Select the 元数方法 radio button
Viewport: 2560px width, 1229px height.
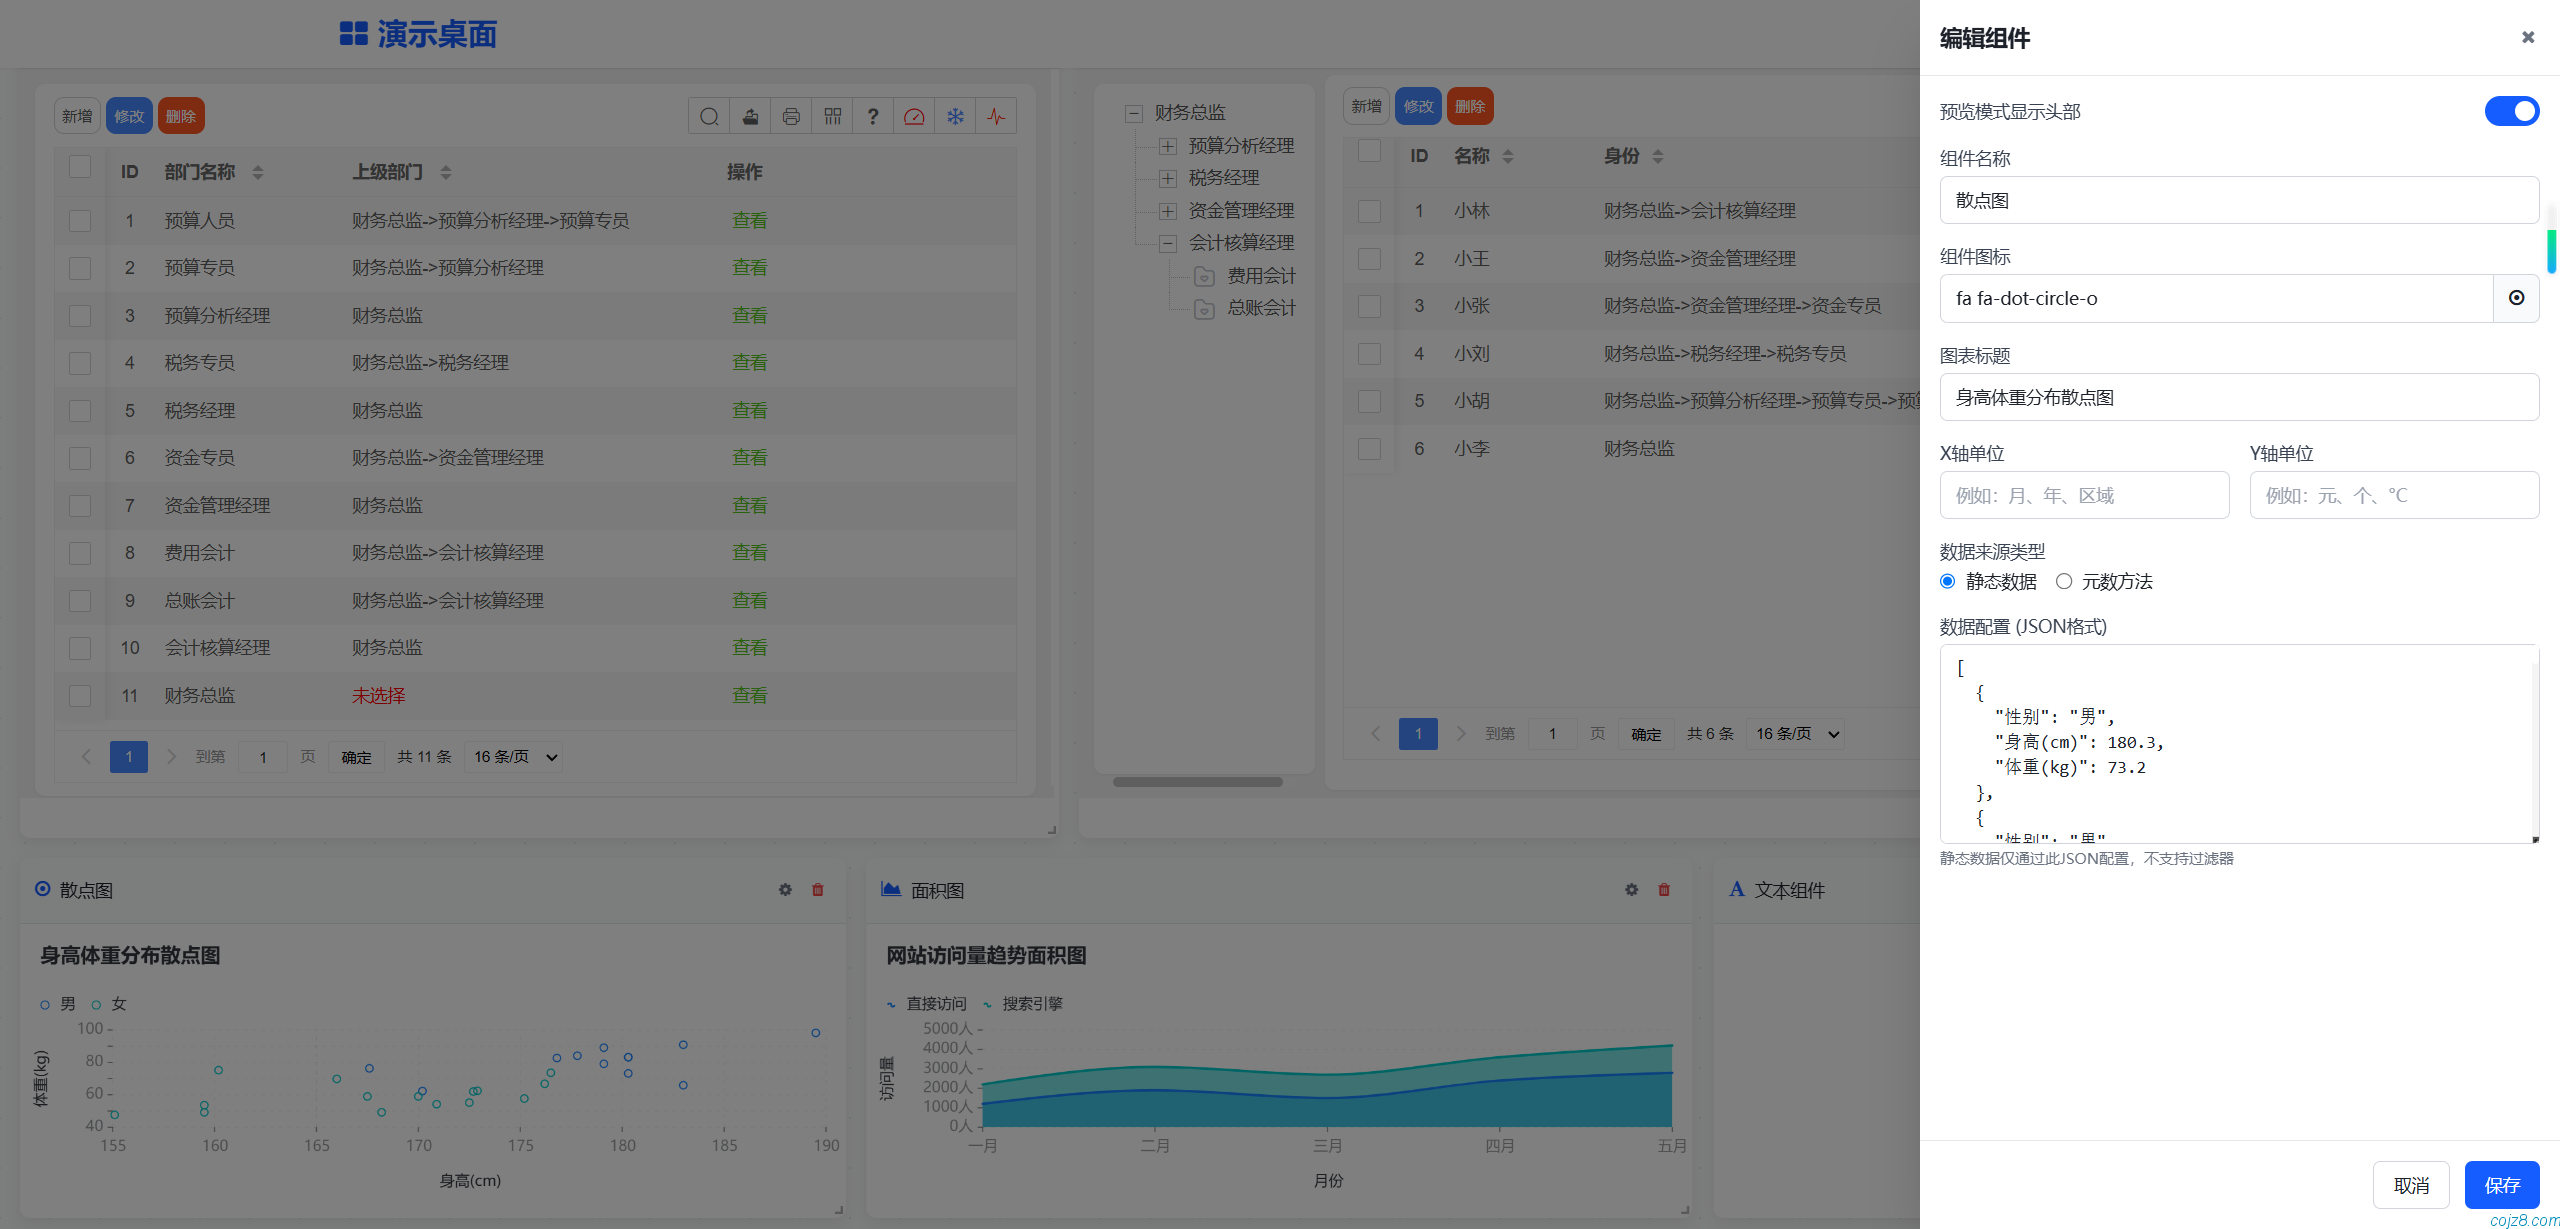point(2063,581)
